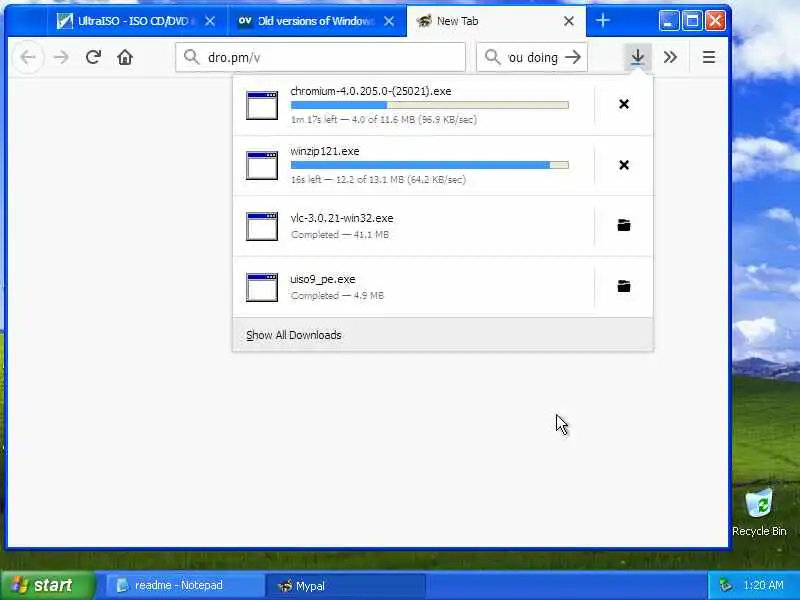Switch to readme - Notepad taskbar item
Viewport: 800px width, 600px height.
click(185, 586)
